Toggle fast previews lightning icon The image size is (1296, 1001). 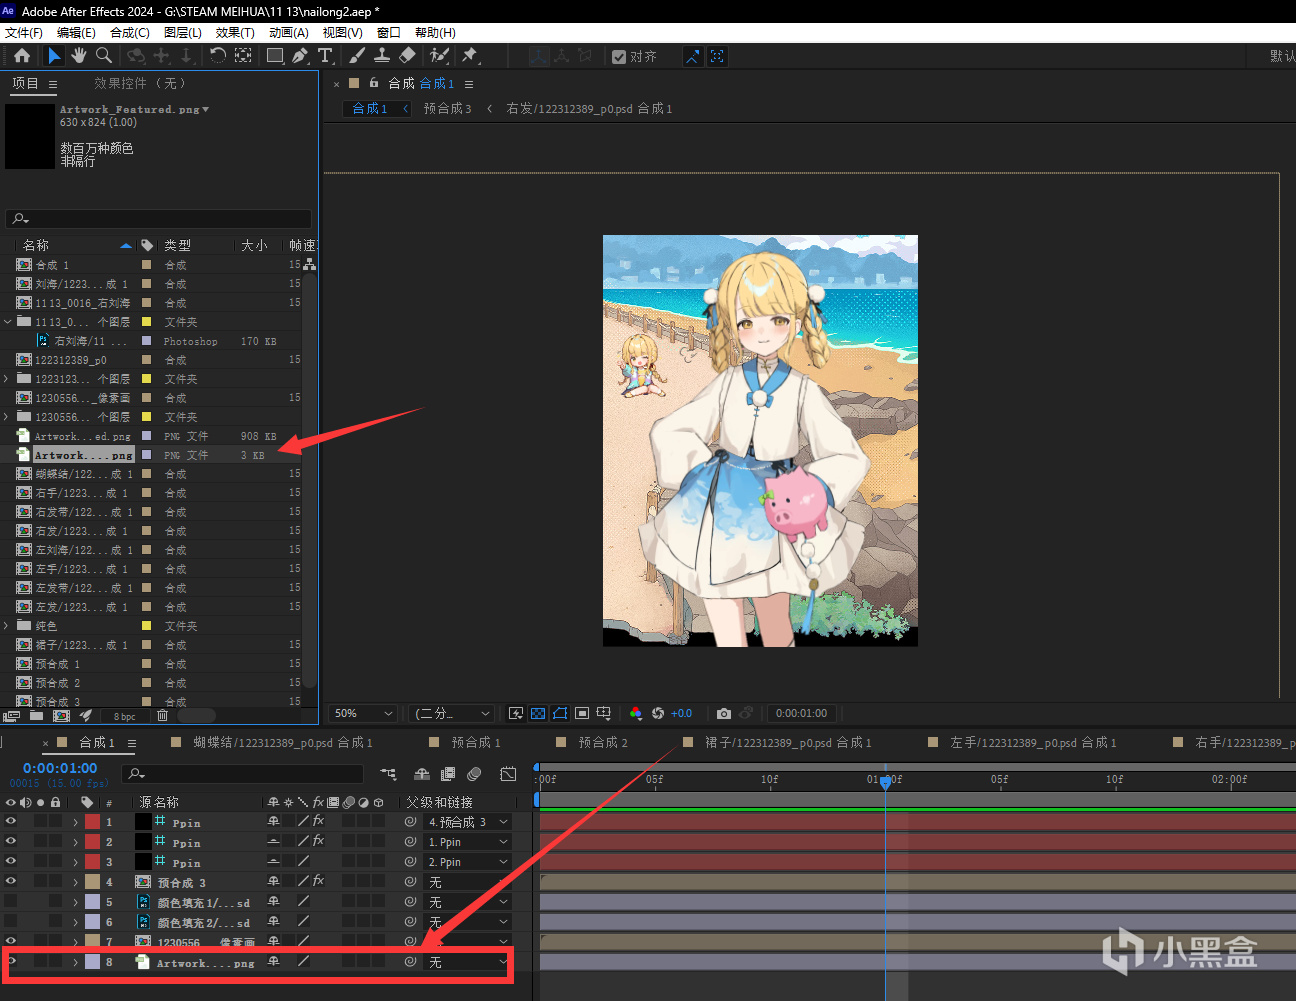pyautogui.click(x=516, y=713)
